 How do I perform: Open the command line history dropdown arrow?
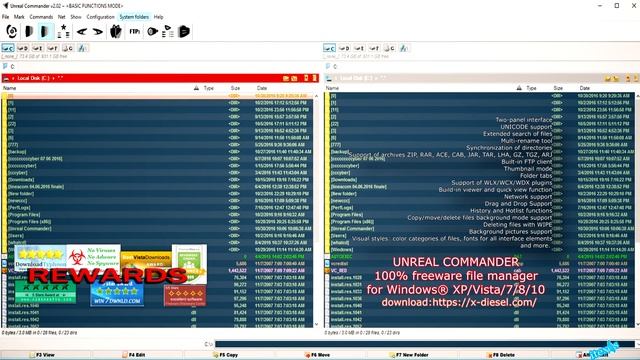pos(637,344)
